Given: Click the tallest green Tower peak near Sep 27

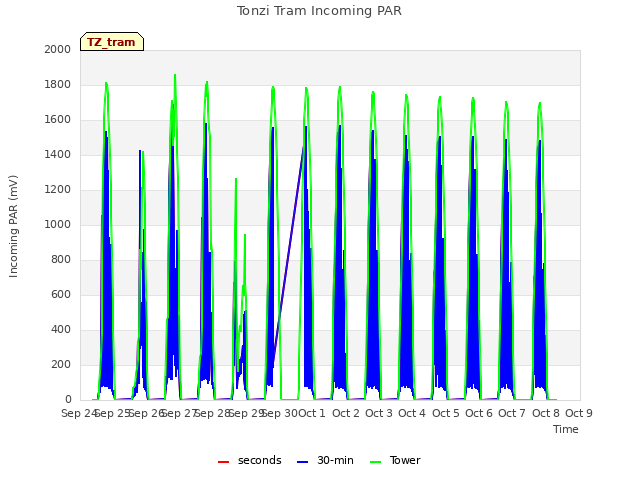Looking at the screenshot, I should pyautogui.click(x=175, y=76).
